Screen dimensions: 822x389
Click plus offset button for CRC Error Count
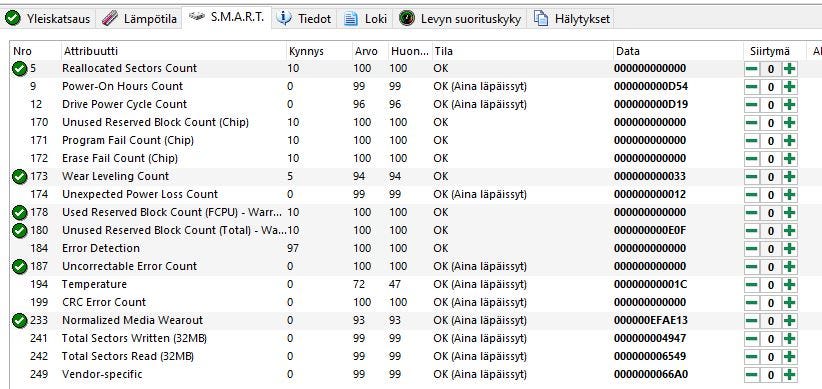pyautogui.click(x=789, y=302)
